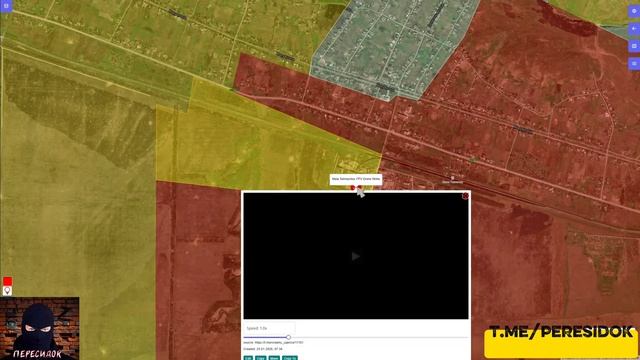Play the video in the popup
The width and height of the screenshot is (640, 360).
coord(356,256)
